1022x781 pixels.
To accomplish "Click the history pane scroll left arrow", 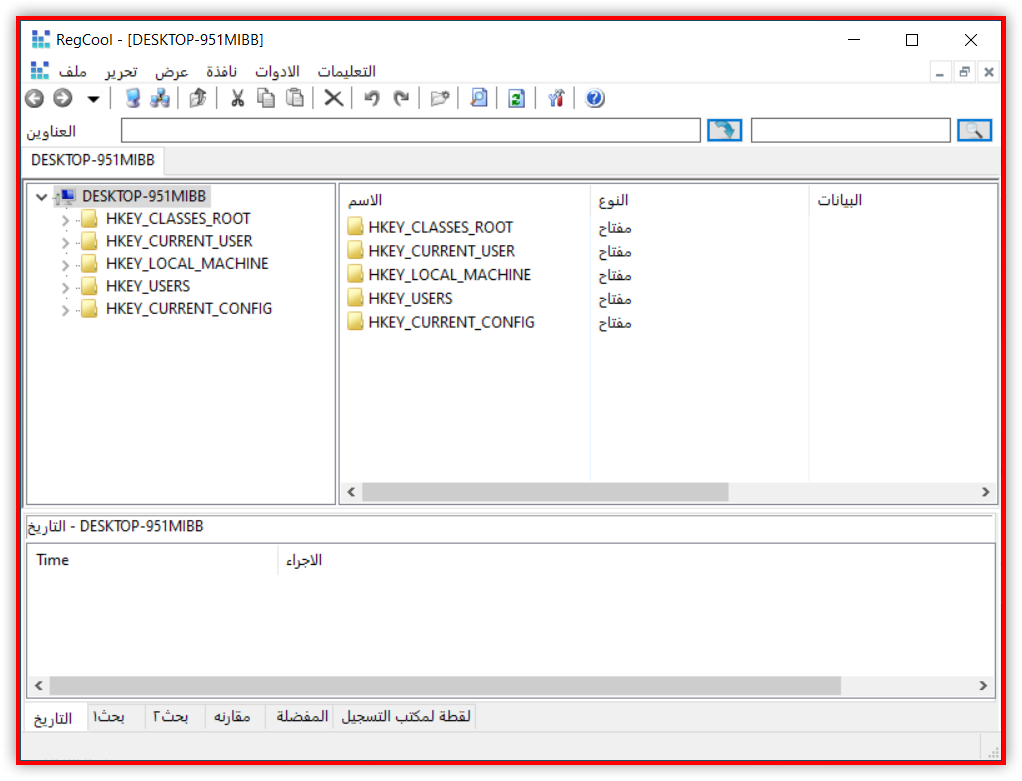I will point(38,686).
